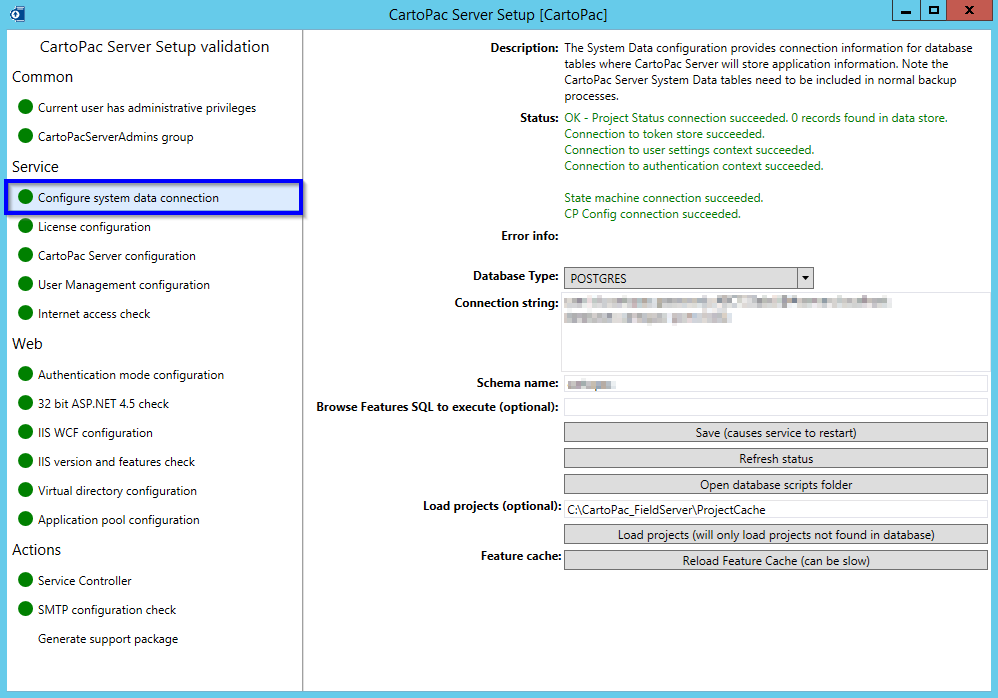Image resolution: width=998 pixels, height=698 pixels.
Task: Click Reload Feature Cache button
Action: point(776,561)
